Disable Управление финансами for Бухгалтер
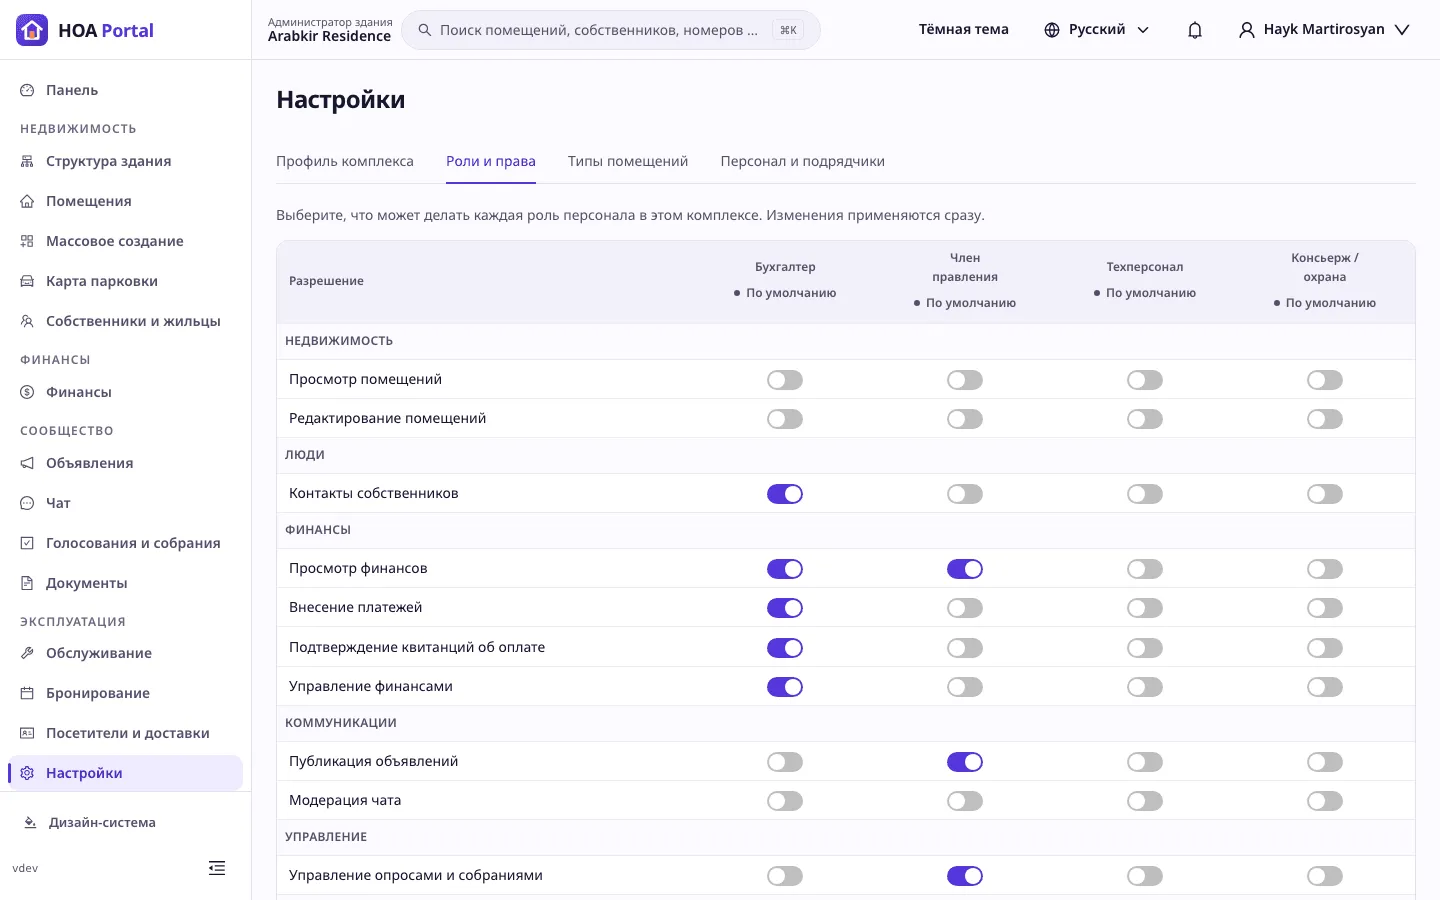Viewport: 1440px width, 900px height. 785,687
